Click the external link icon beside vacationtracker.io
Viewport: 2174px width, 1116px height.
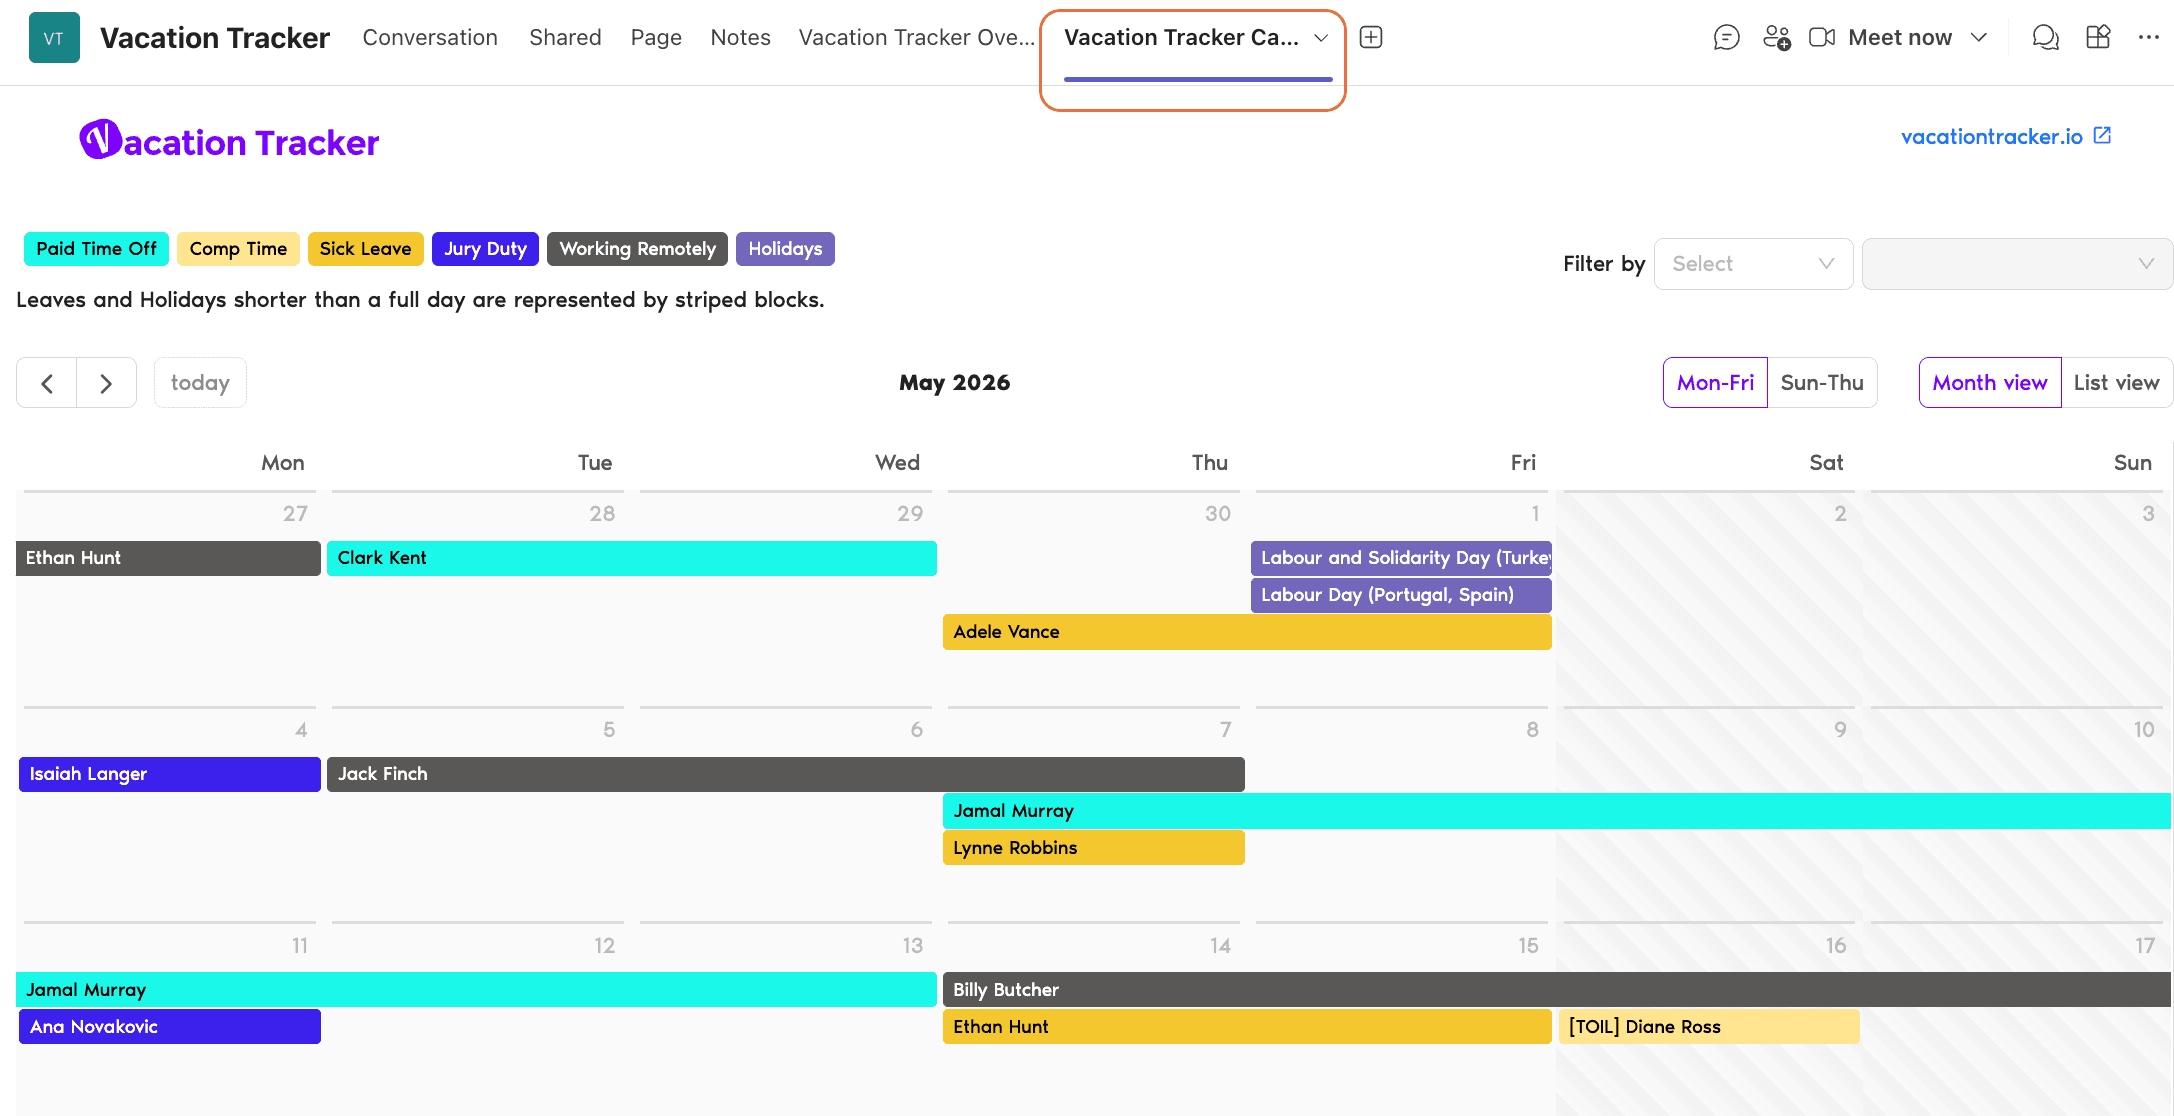tap(2102, 136)
